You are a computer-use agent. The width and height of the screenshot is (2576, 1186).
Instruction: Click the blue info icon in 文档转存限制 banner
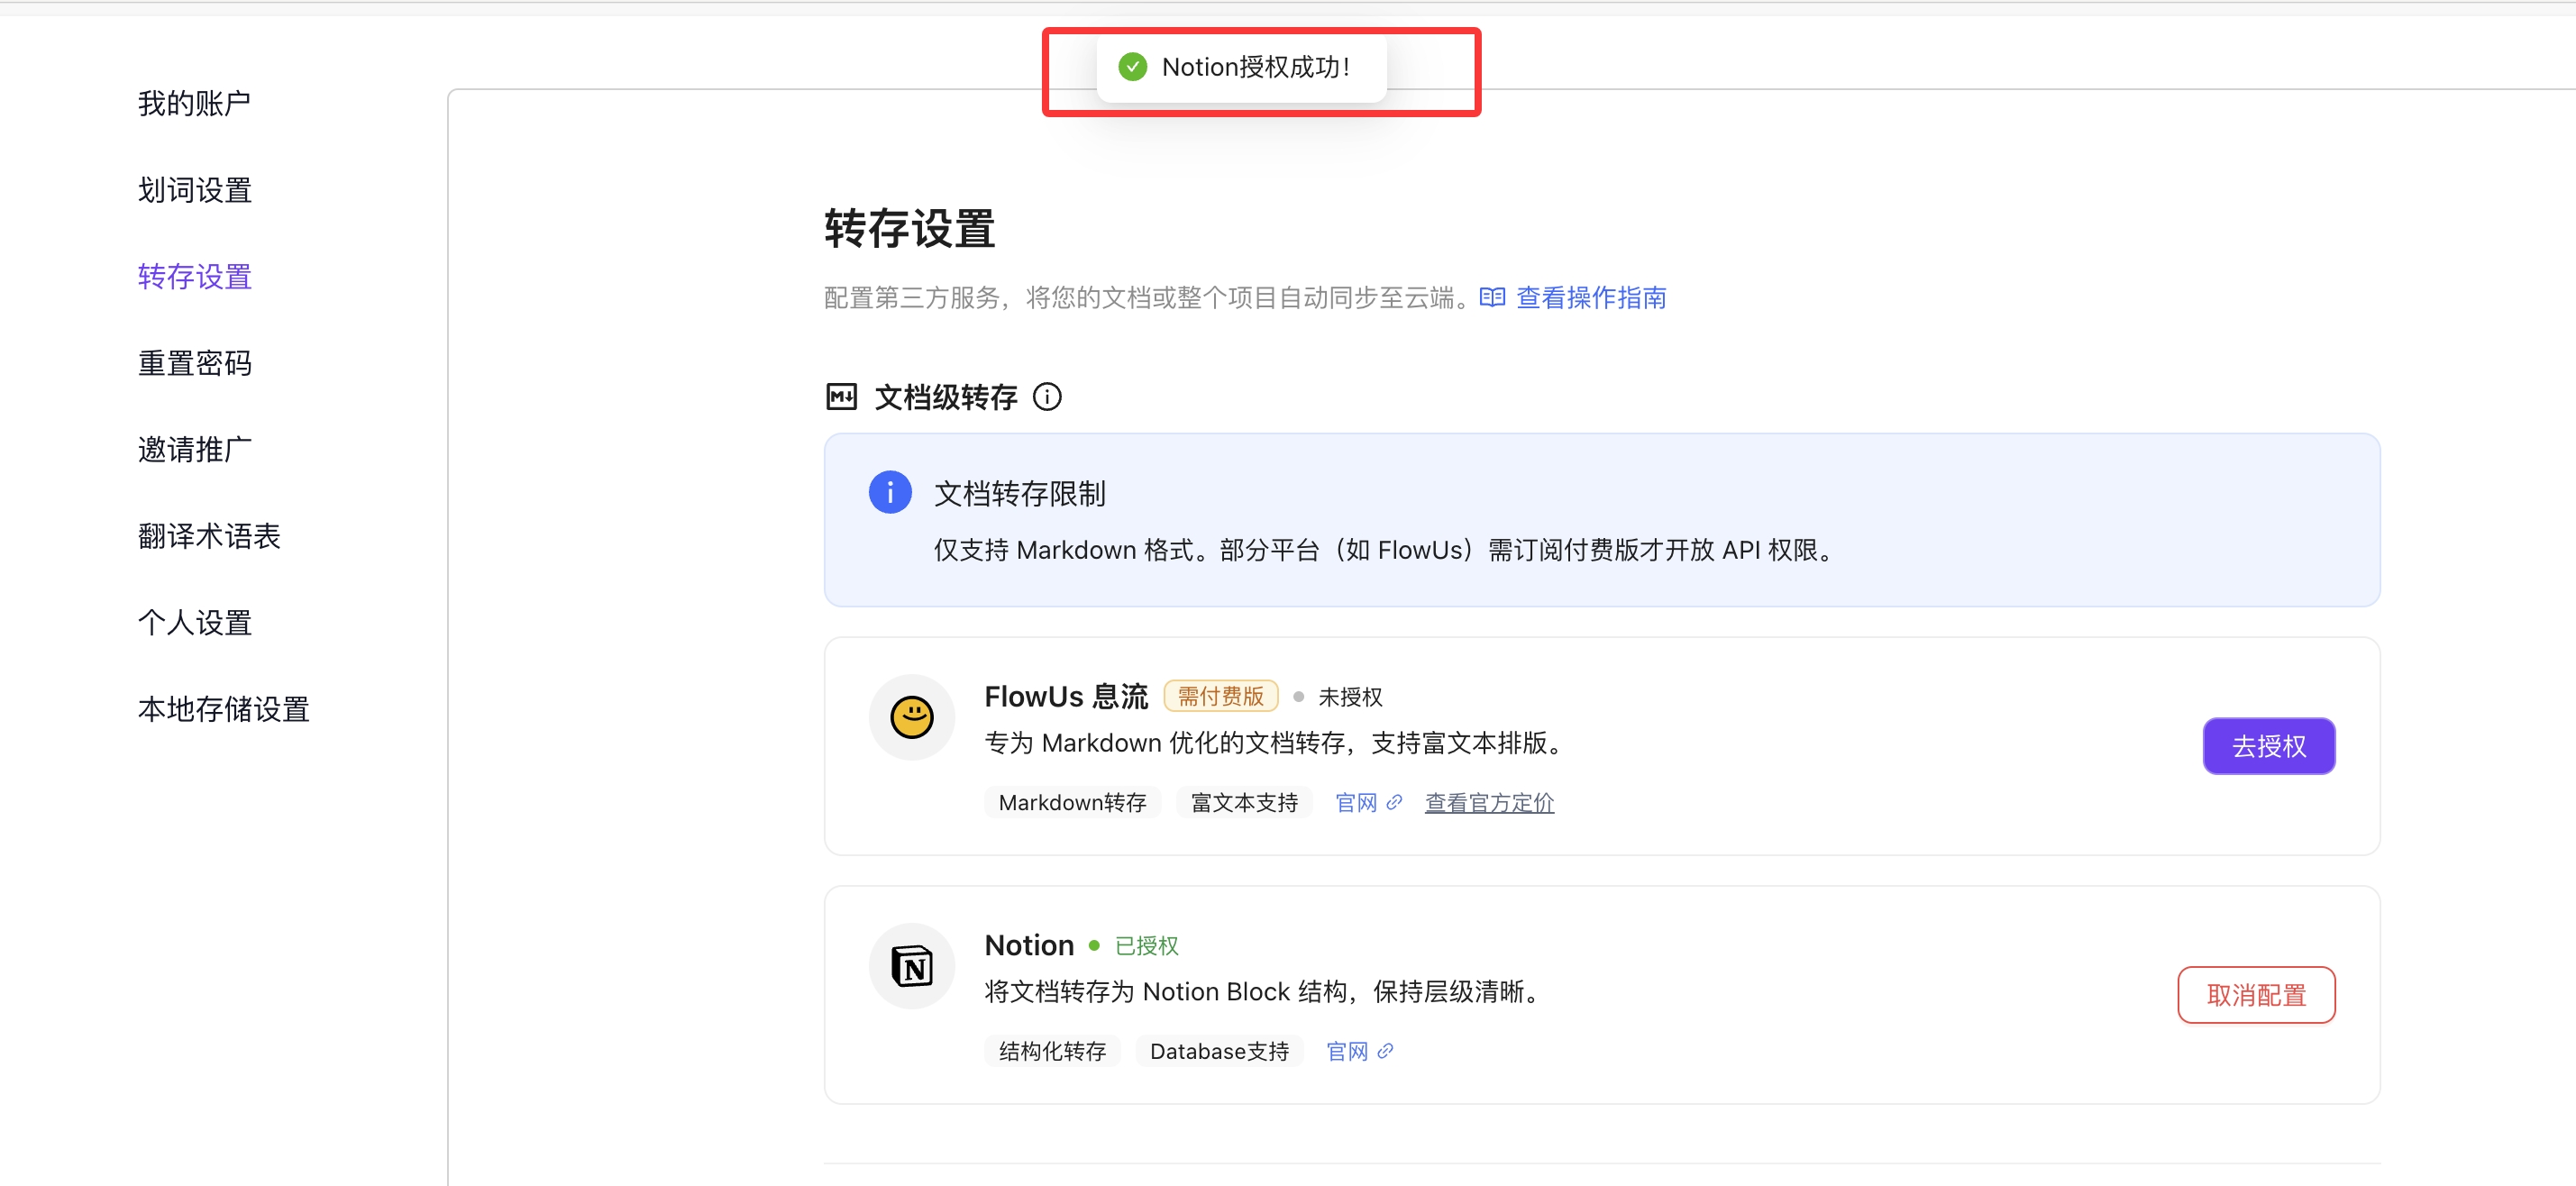(889, 491)
